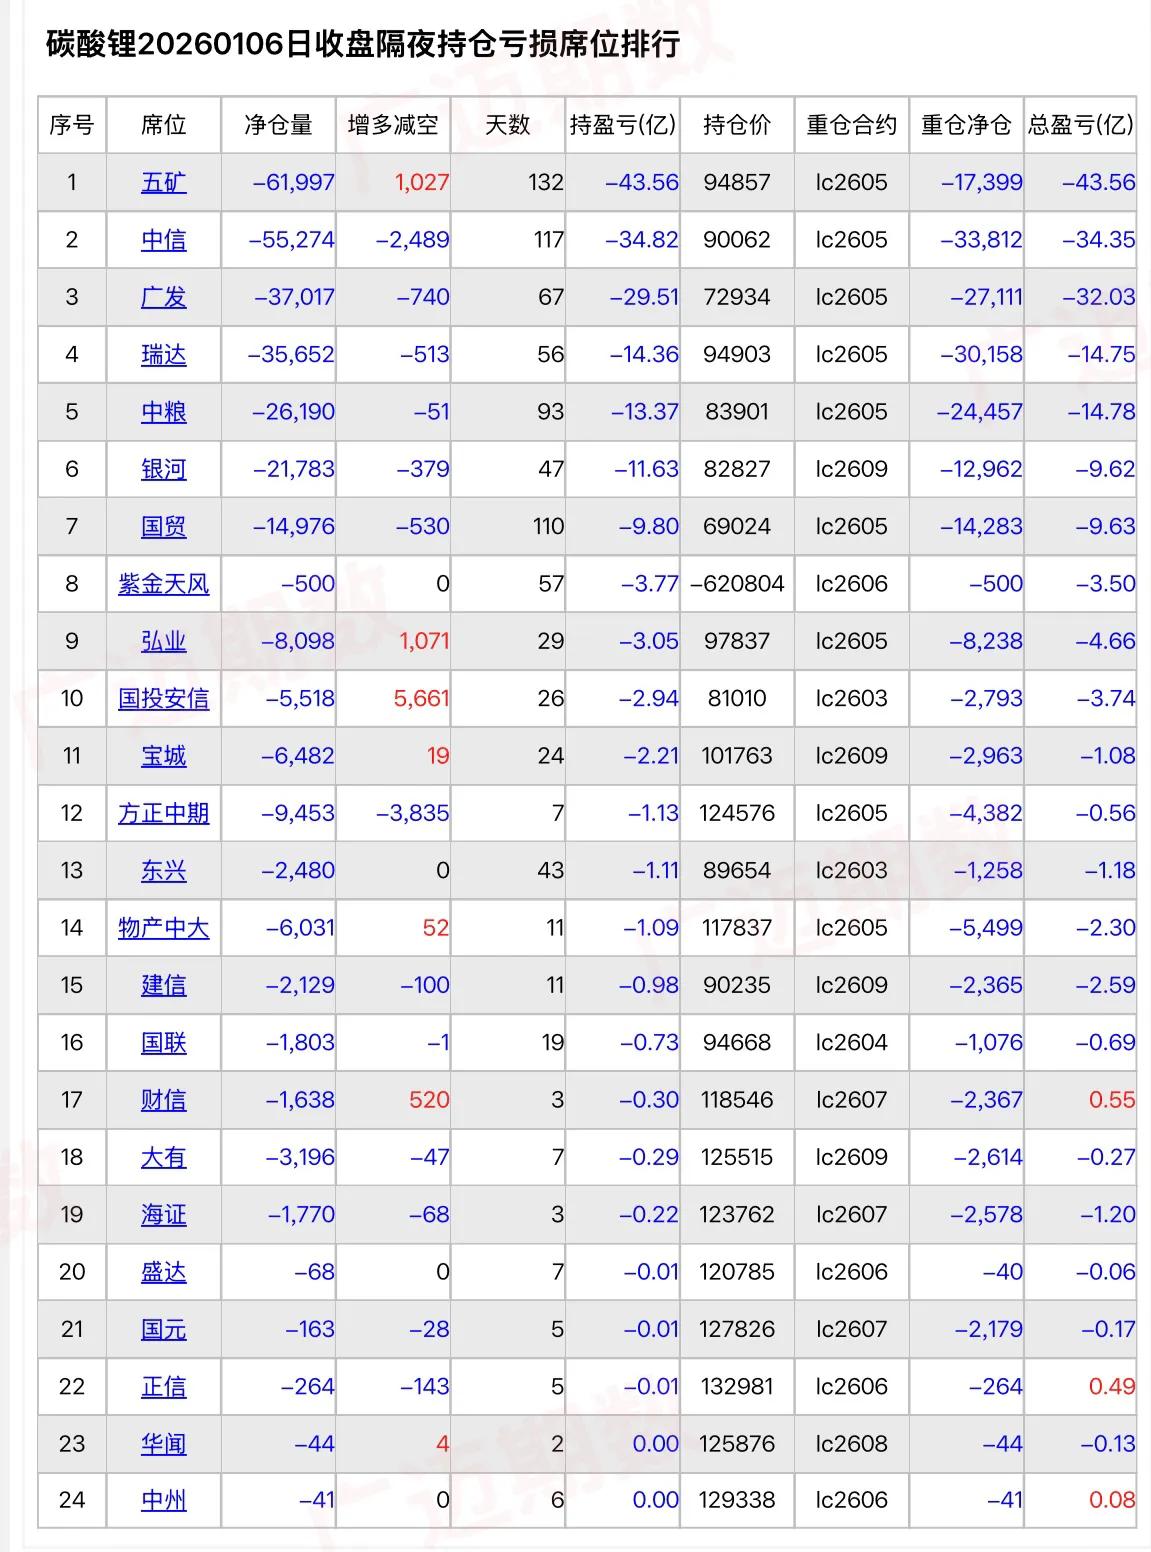This screenshot has width=1151, height=1552.
Task: Select change value -3,835 in 方正中期 row
Action: [413, 813]
